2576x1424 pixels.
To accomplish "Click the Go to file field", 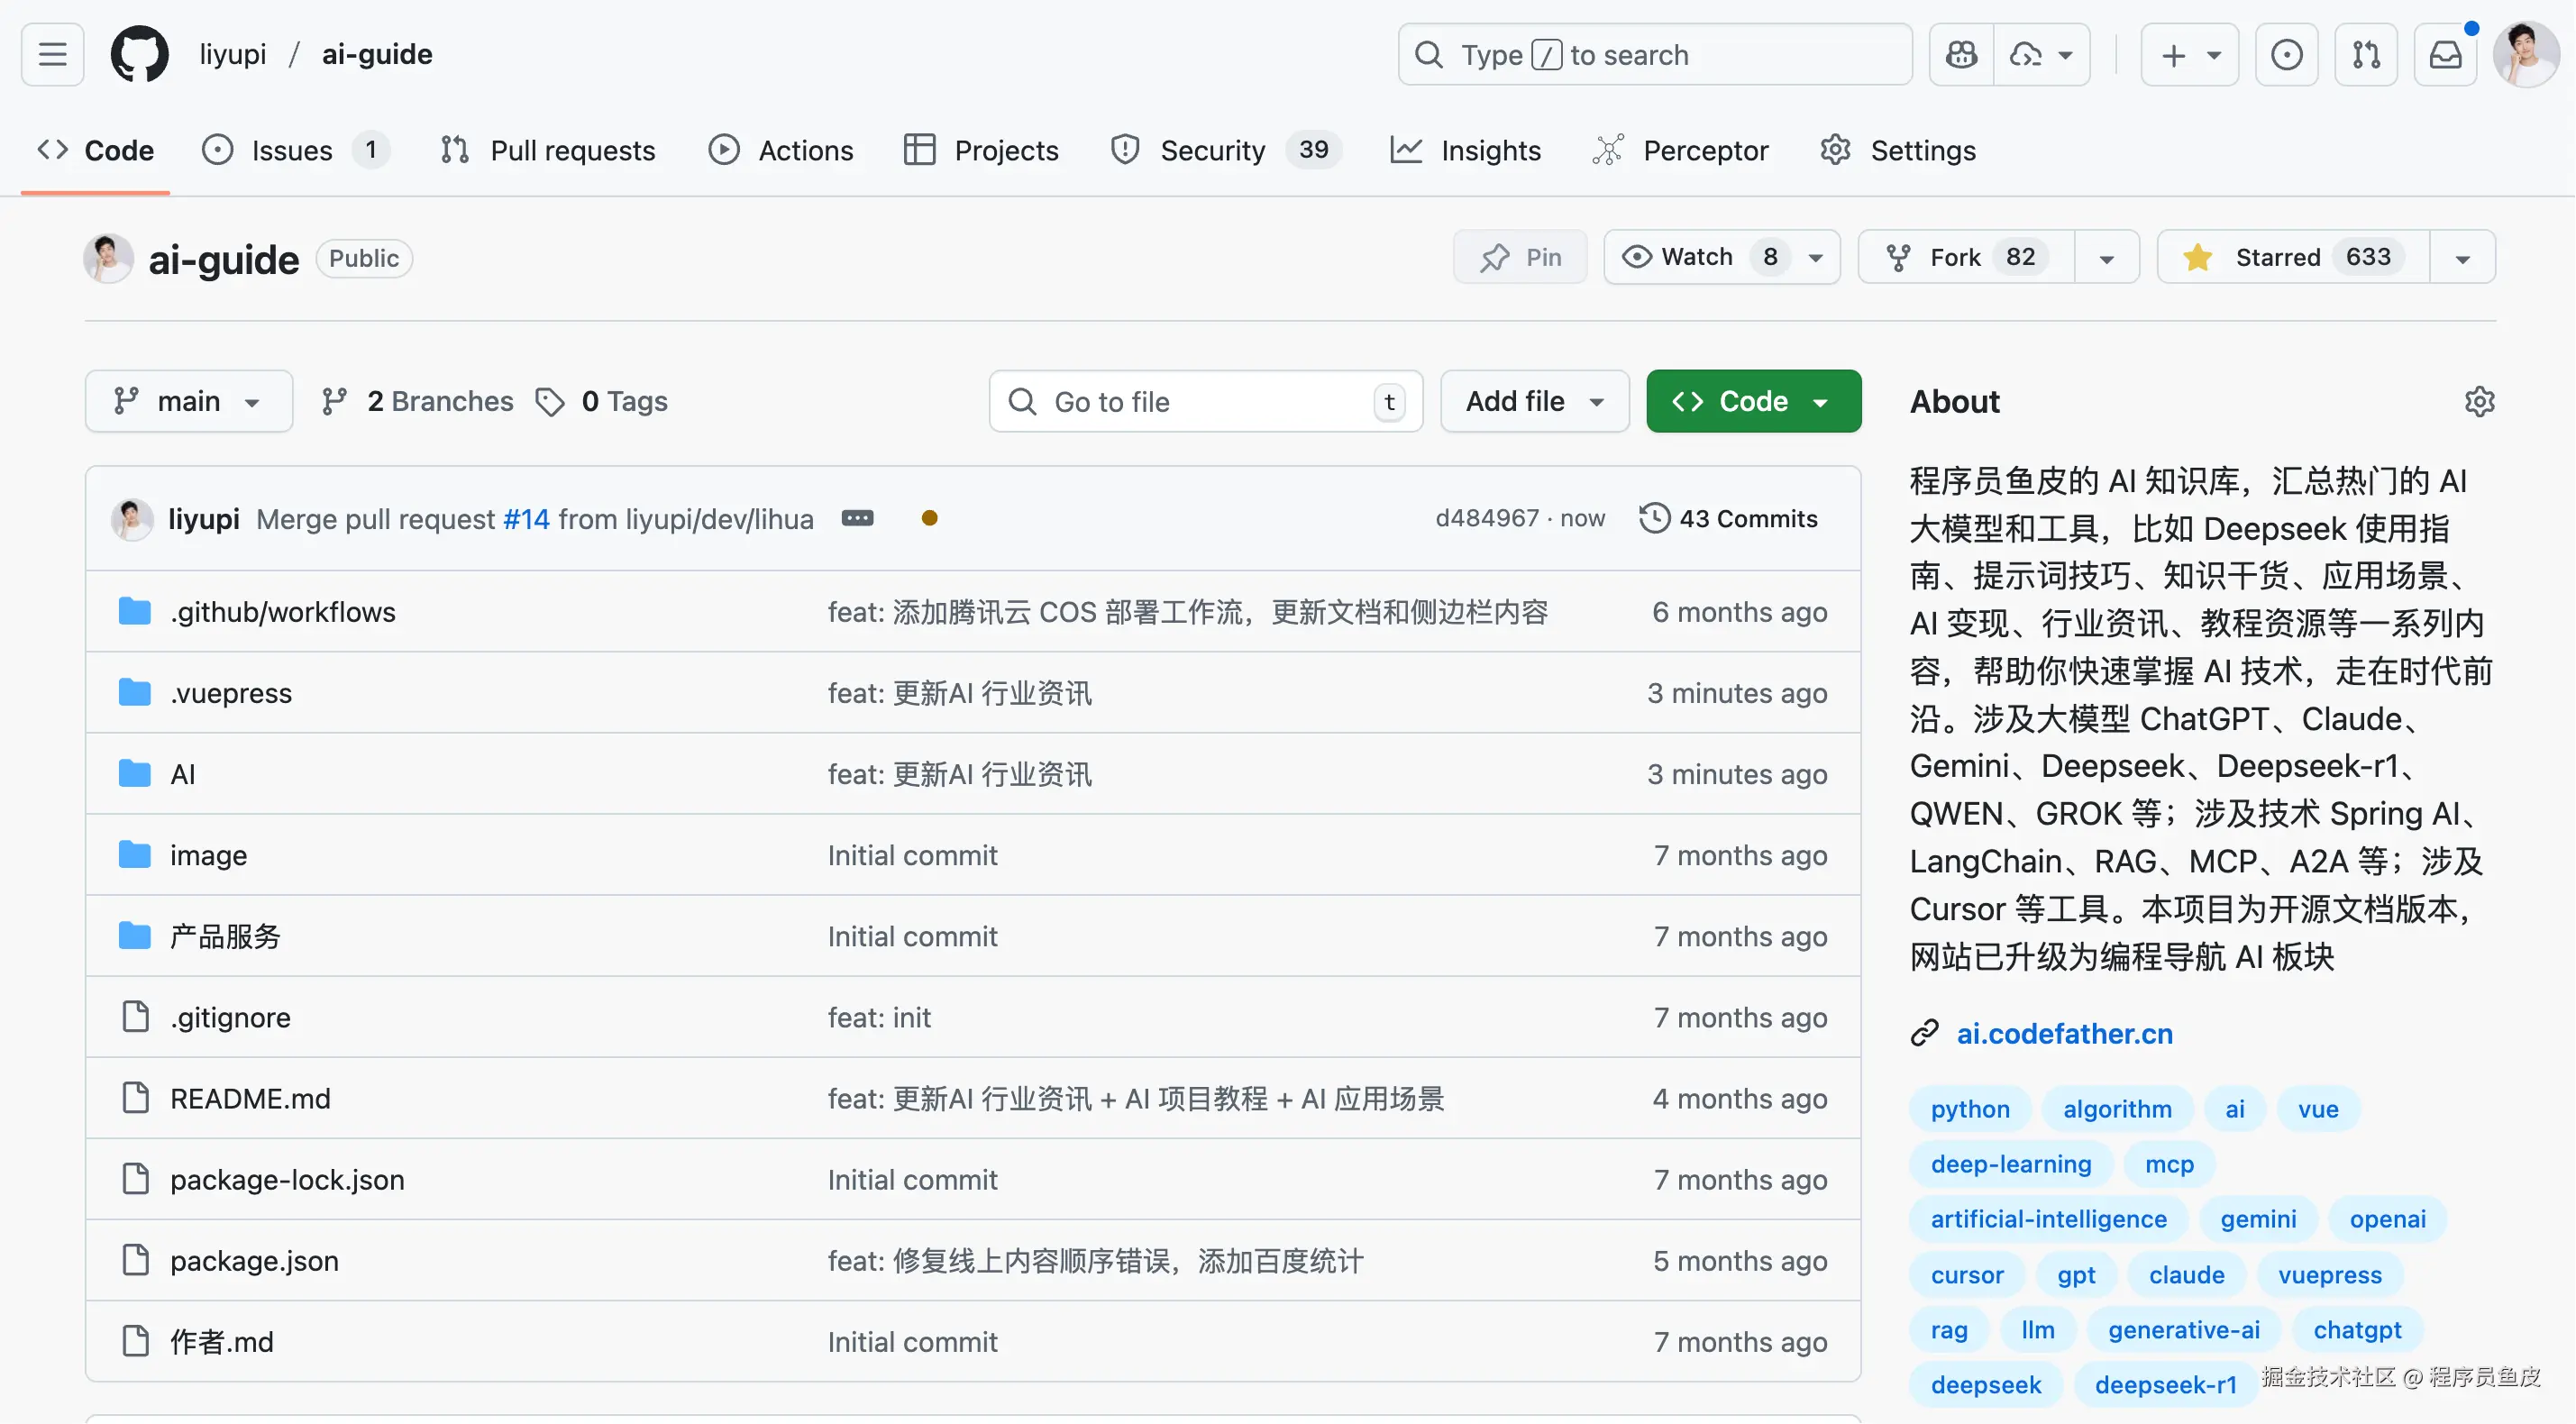I will [1205, 401].
